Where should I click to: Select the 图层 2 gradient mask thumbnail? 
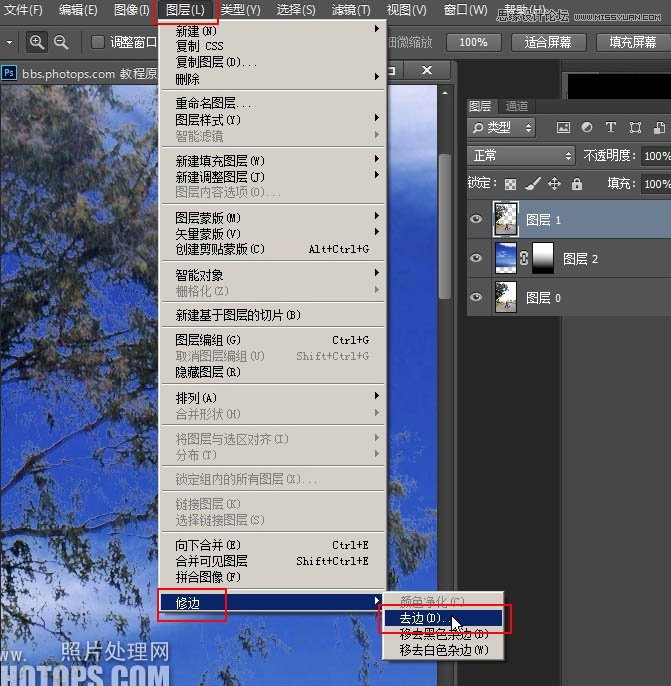[543, 258]
